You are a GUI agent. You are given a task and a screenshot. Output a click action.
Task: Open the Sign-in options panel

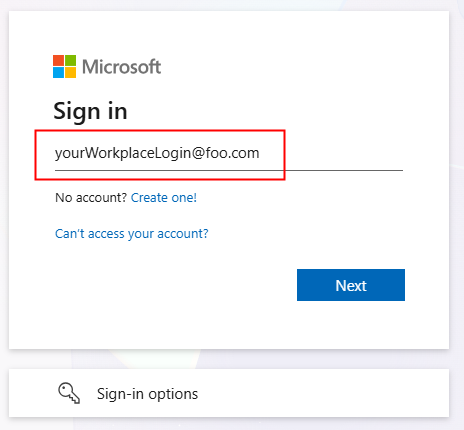(229, 393)
